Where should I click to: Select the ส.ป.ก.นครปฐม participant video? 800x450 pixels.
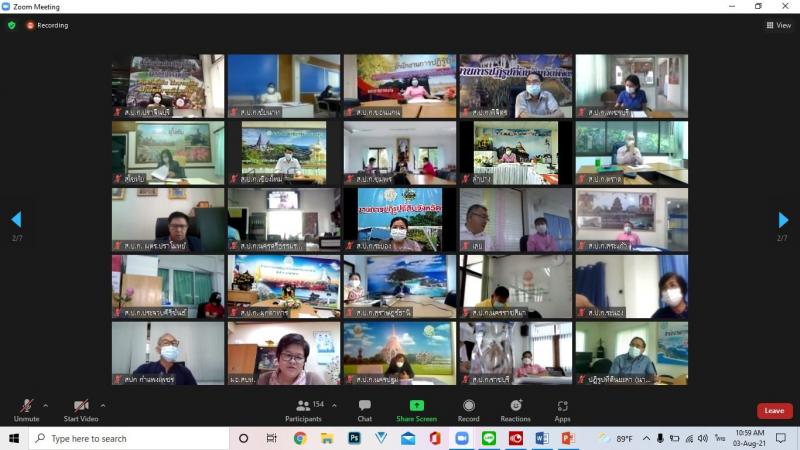click(400, 353)
